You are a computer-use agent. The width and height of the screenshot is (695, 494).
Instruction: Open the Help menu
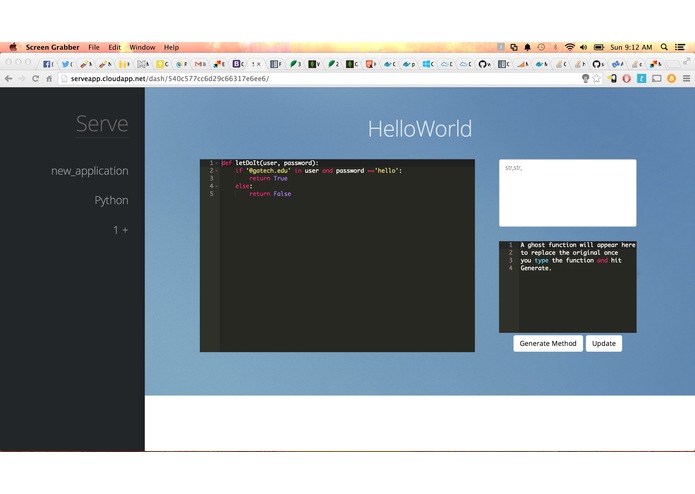point(171,47)
